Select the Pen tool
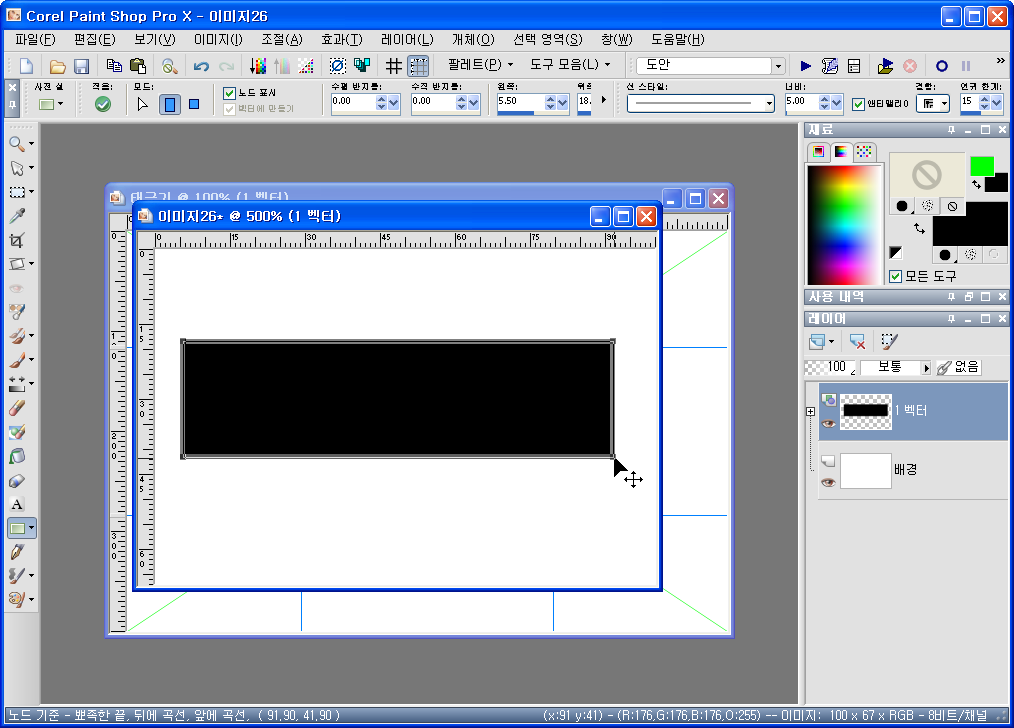This screenshot has width=1014, height=728. (17, 552)
